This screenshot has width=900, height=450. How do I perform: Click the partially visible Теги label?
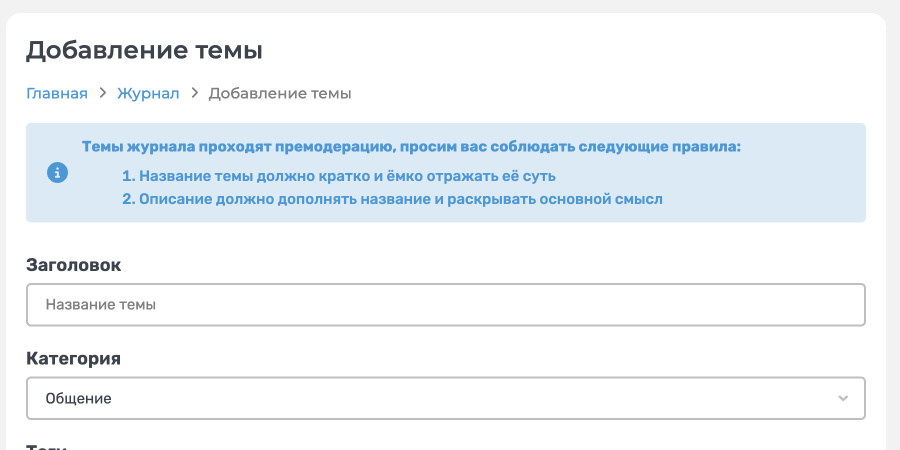pos(47,446)
